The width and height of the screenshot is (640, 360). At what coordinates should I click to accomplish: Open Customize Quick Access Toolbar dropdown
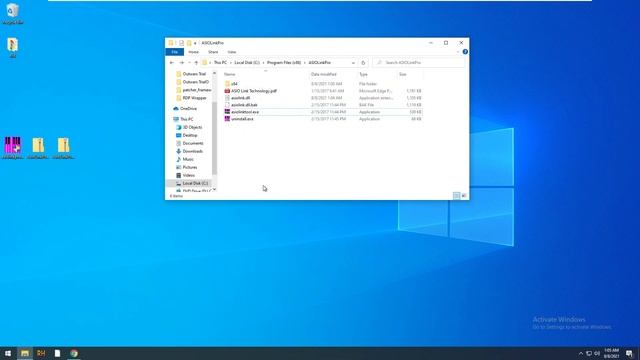tap(195, 43)
